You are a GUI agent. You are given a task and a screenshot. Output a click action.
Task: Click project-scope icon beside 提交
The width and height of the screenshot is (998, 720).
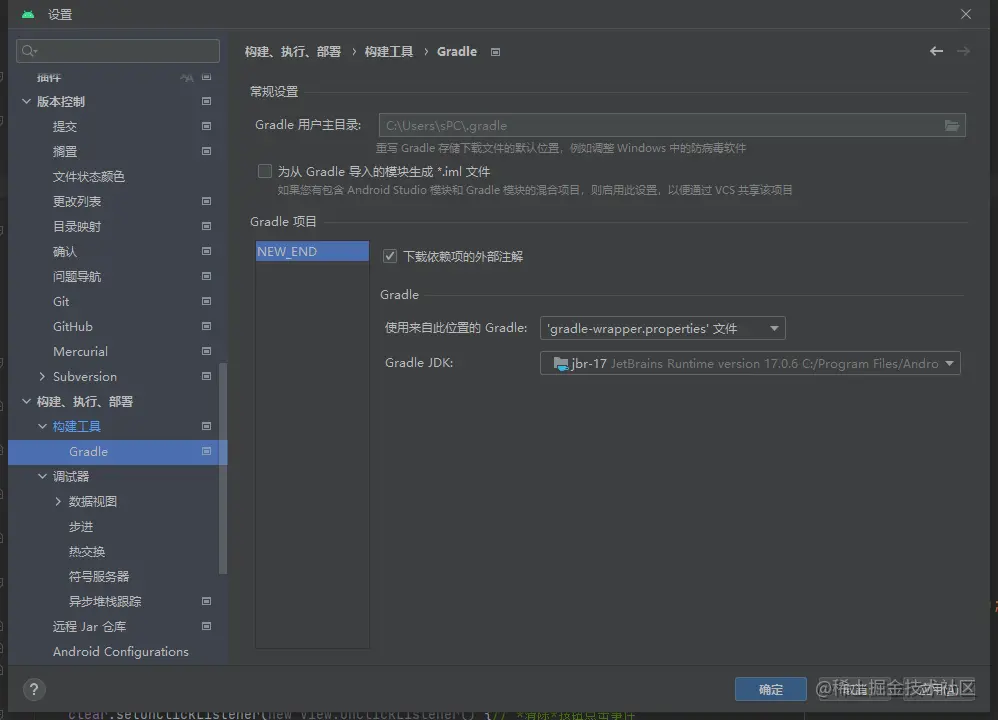pyautogui.click(x=206, y=126)
